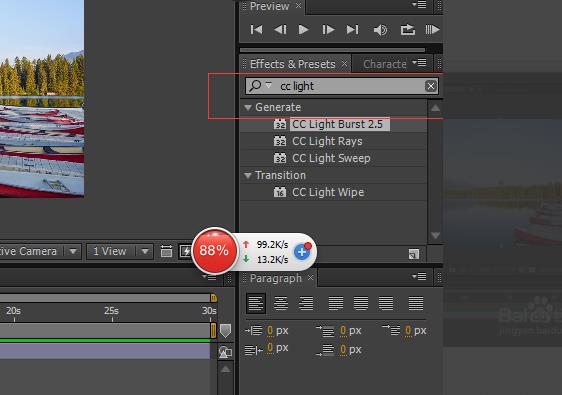Step forward one frame in Preview

tap(328, 29)
